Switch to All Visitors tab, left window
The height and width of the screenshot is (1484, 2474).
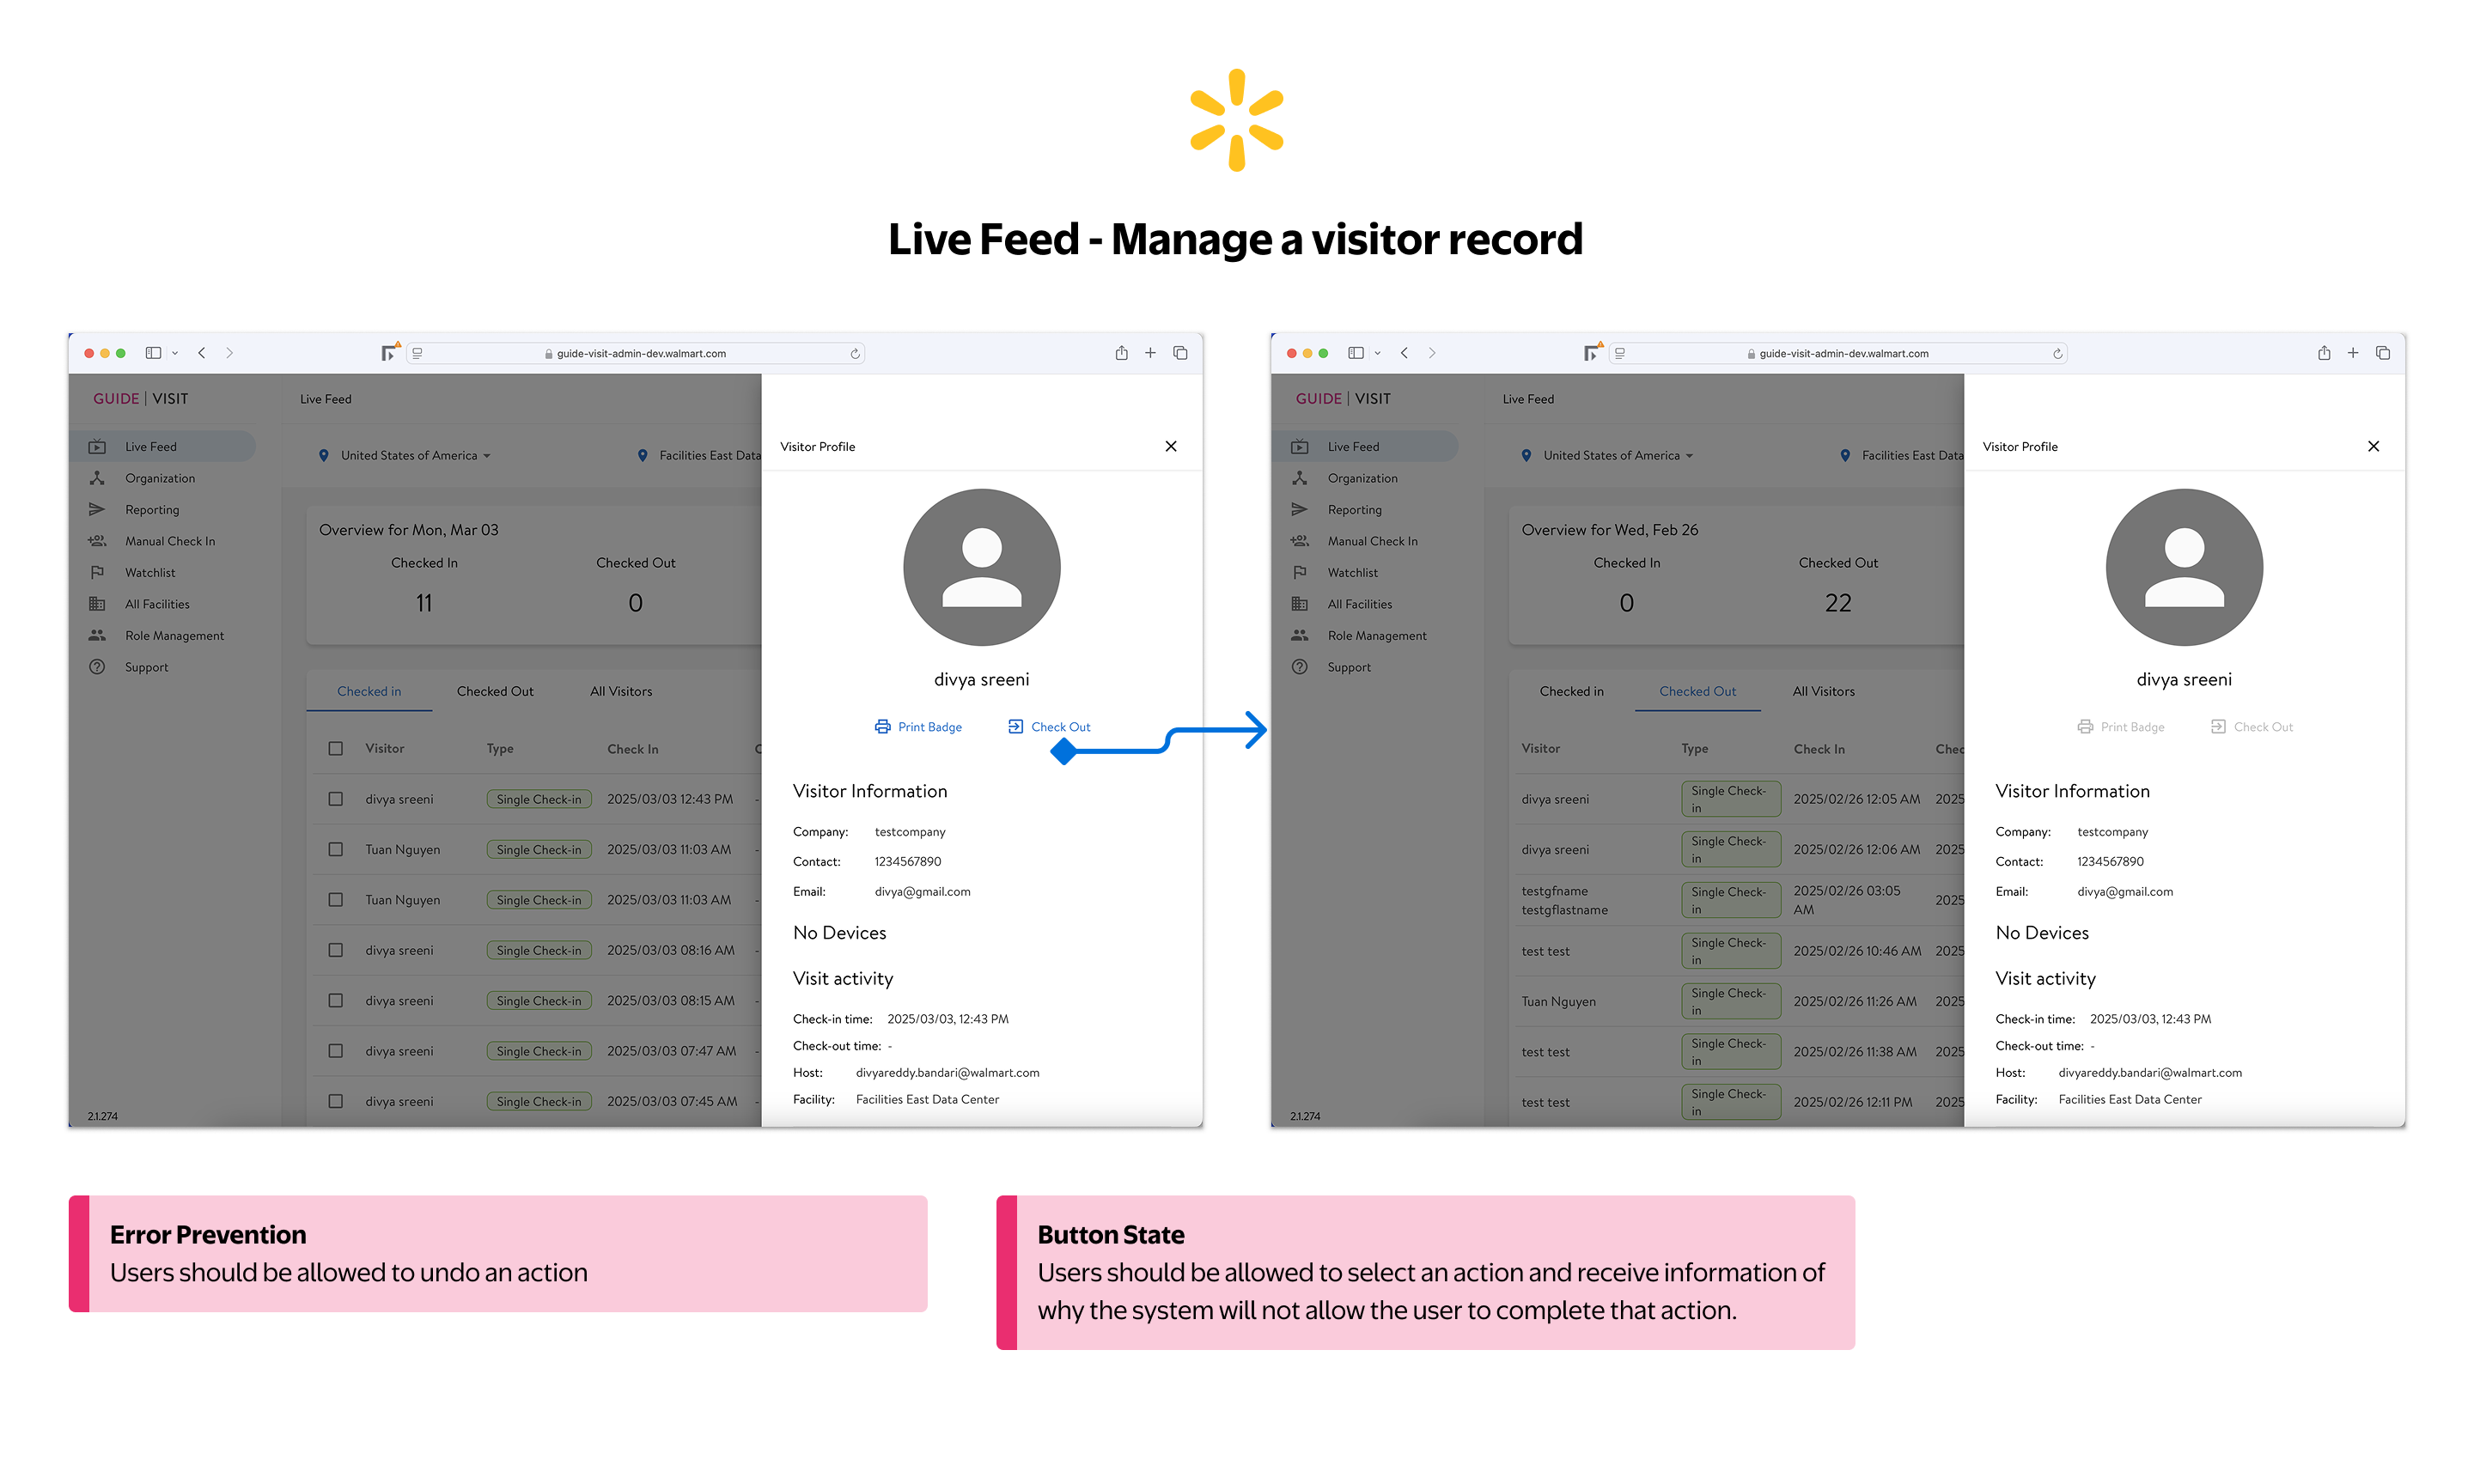click(621, 691)
